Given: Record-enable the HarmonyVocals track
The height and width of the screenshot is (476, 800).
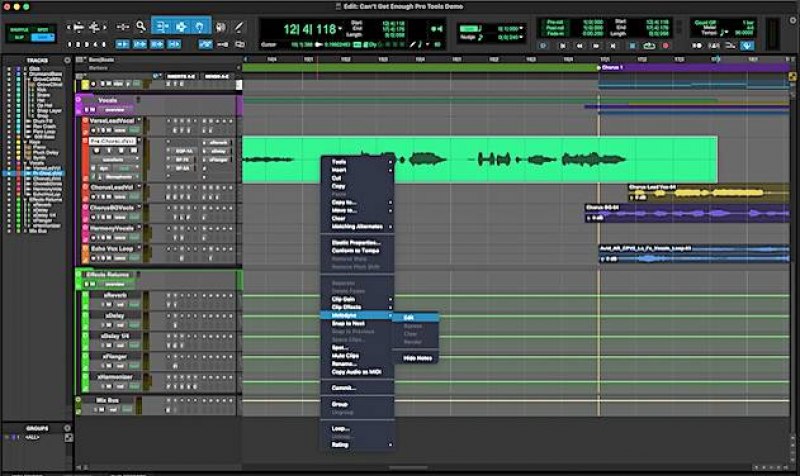Looking at the screenshot, I should point(94,238).
